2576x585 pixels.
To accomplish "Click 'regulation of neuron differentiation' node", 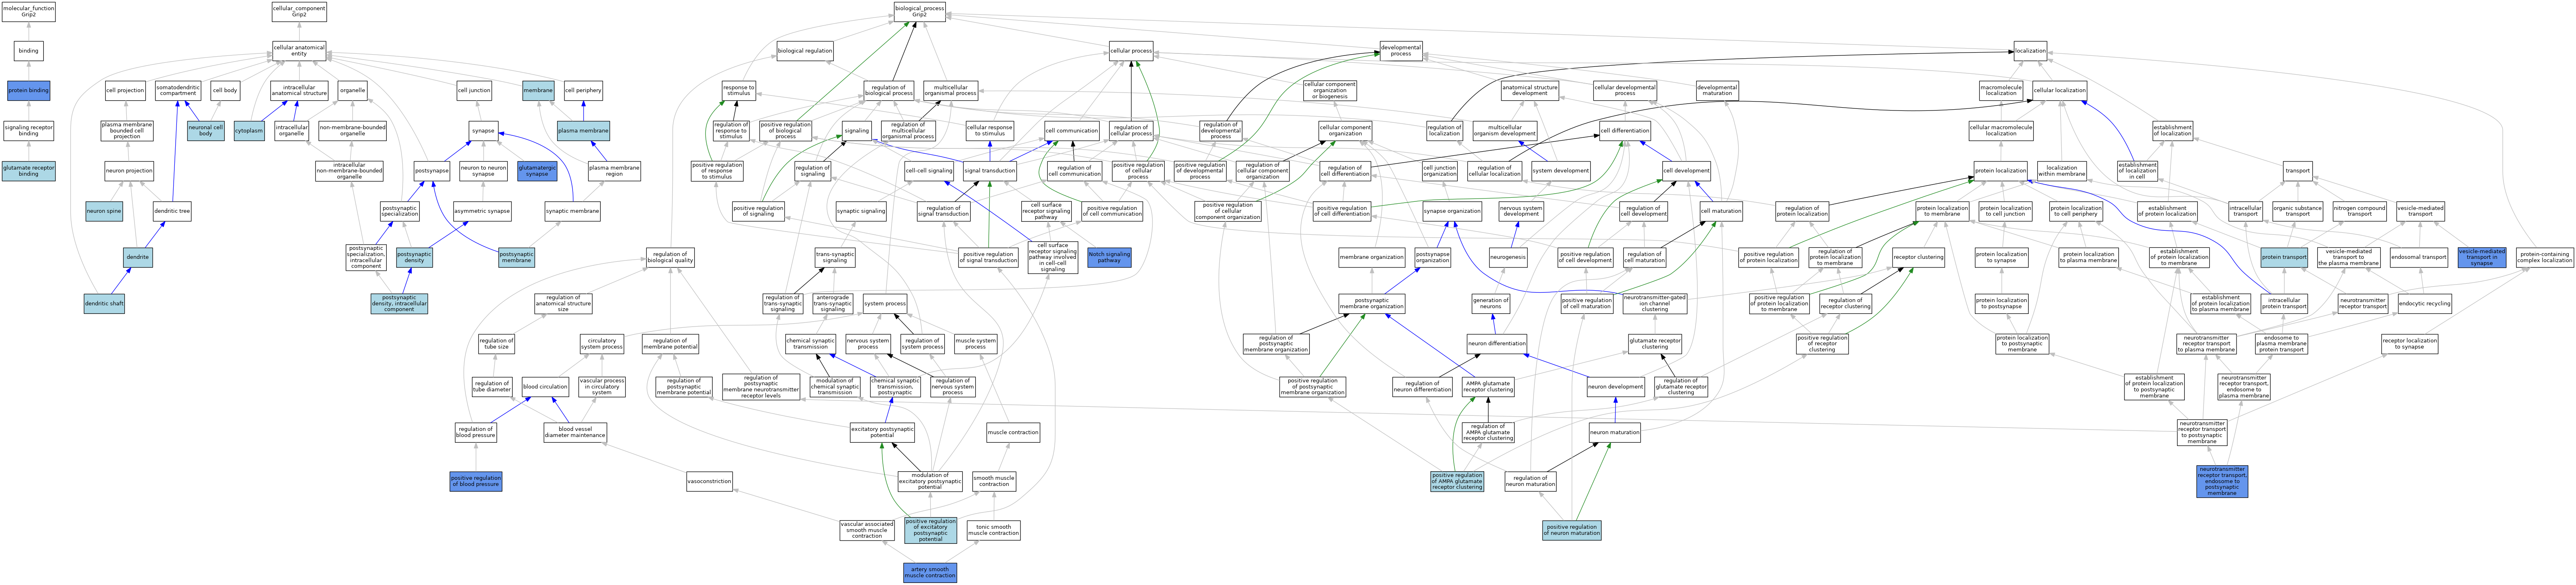I will click(x=1422, y=387).
